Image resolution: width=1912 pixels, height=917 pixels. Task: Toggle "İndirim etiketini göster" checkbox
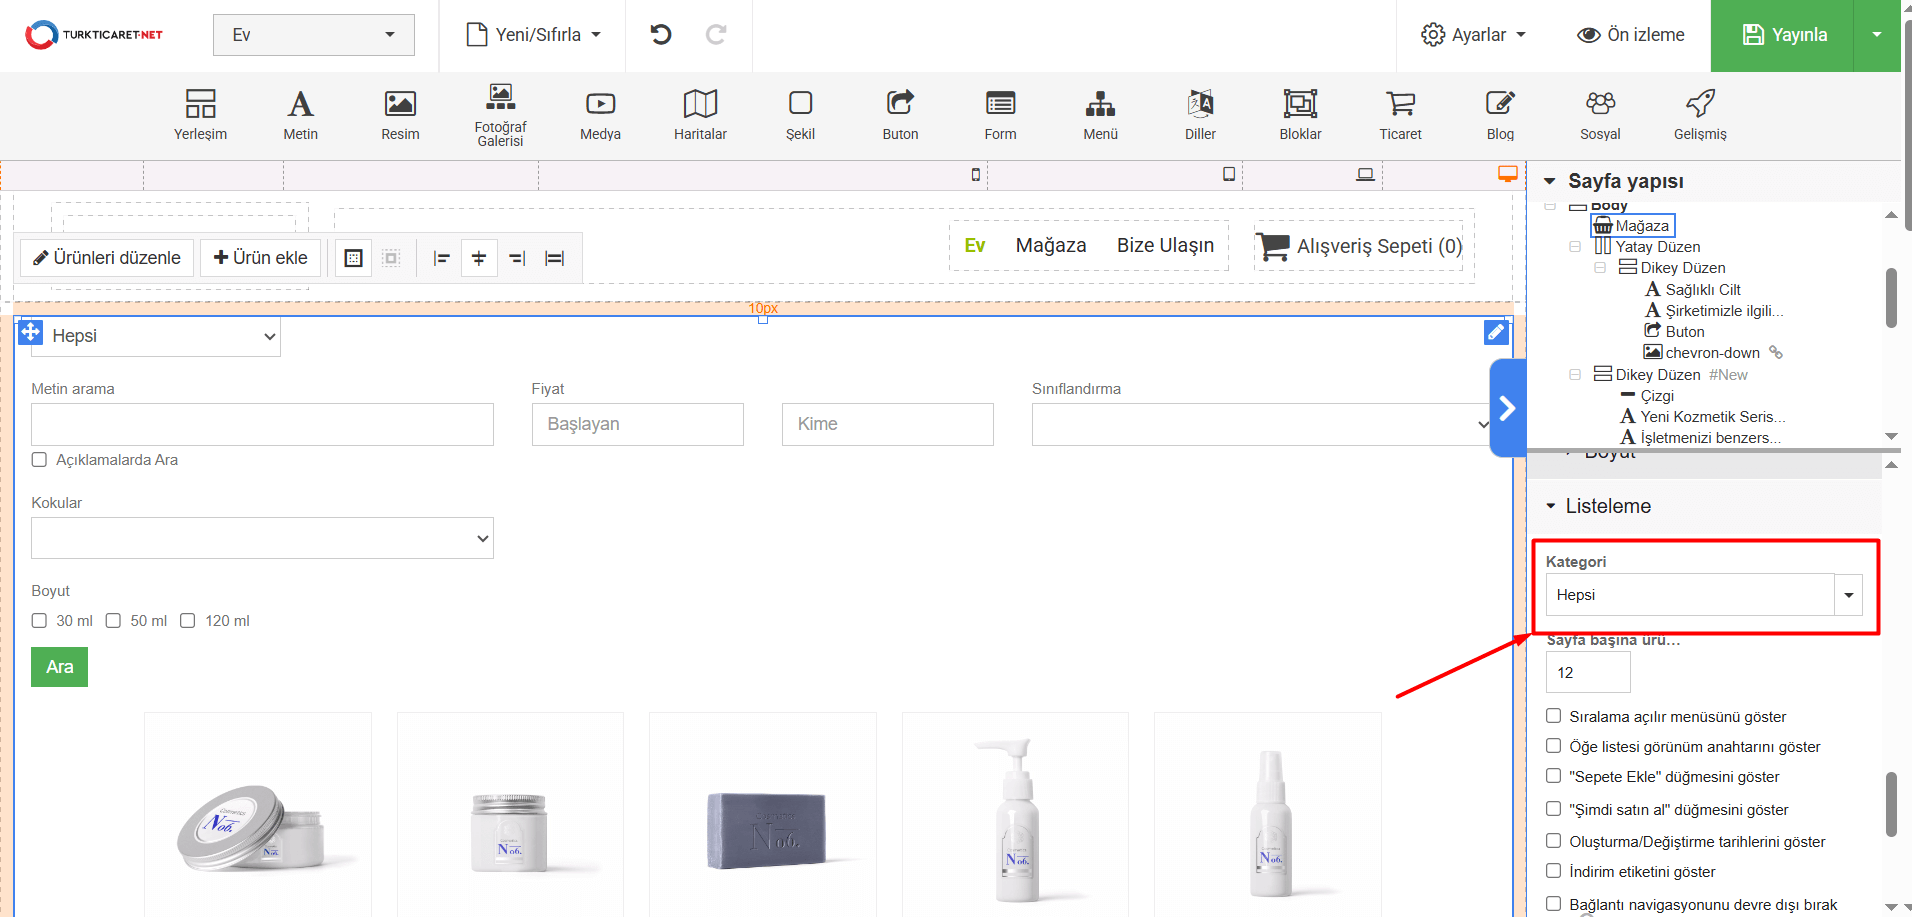pyautogui.click(x=1553, y=871)
